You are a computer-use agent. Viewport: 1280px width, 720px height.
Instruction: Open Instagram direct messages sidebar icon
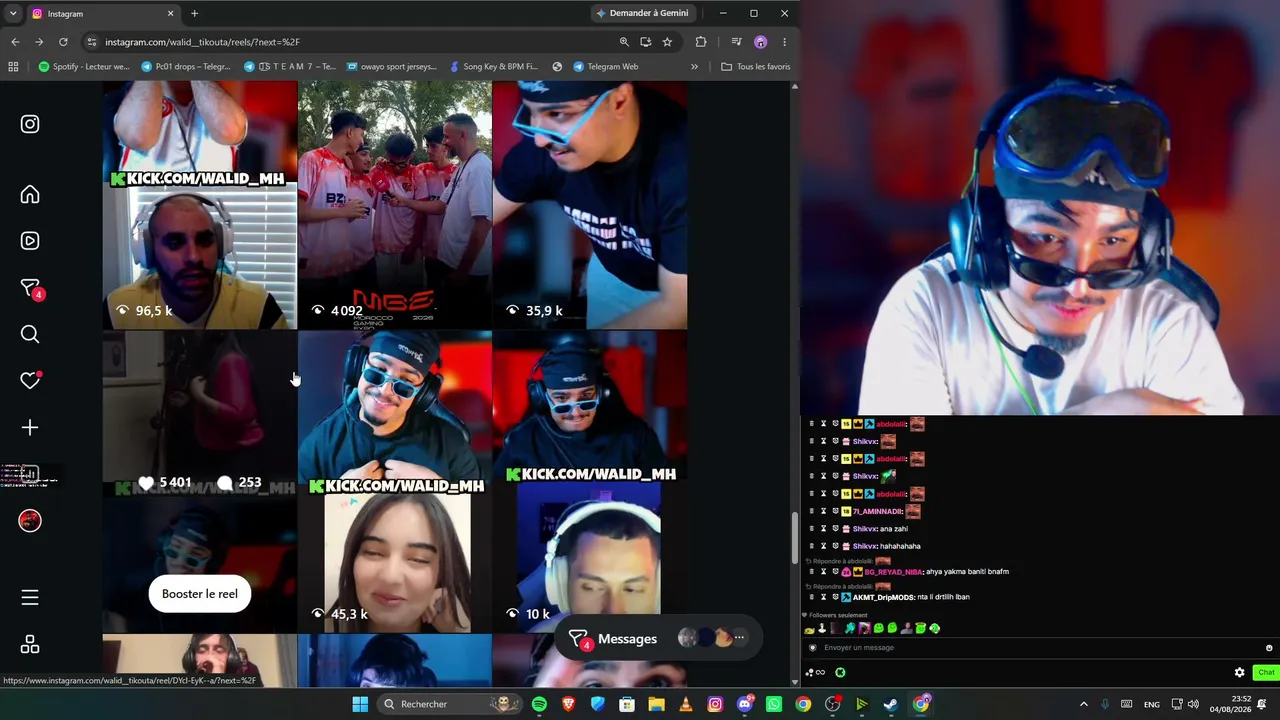coord(30,289)
